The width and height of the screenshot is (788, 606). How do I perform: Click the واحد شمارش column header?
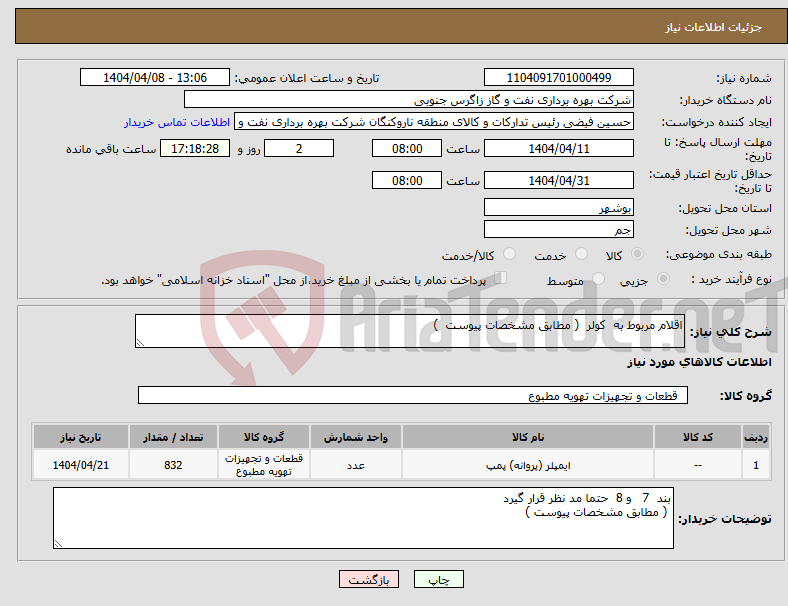coord(356,437)
